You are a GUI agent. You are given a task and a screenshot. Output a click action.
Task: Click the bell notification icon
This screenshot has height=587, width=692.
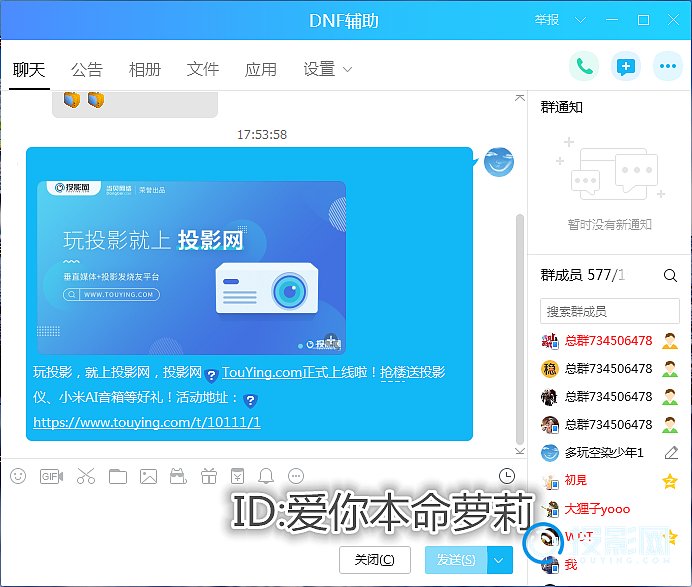pyautogui.click(x=266, y=476)
